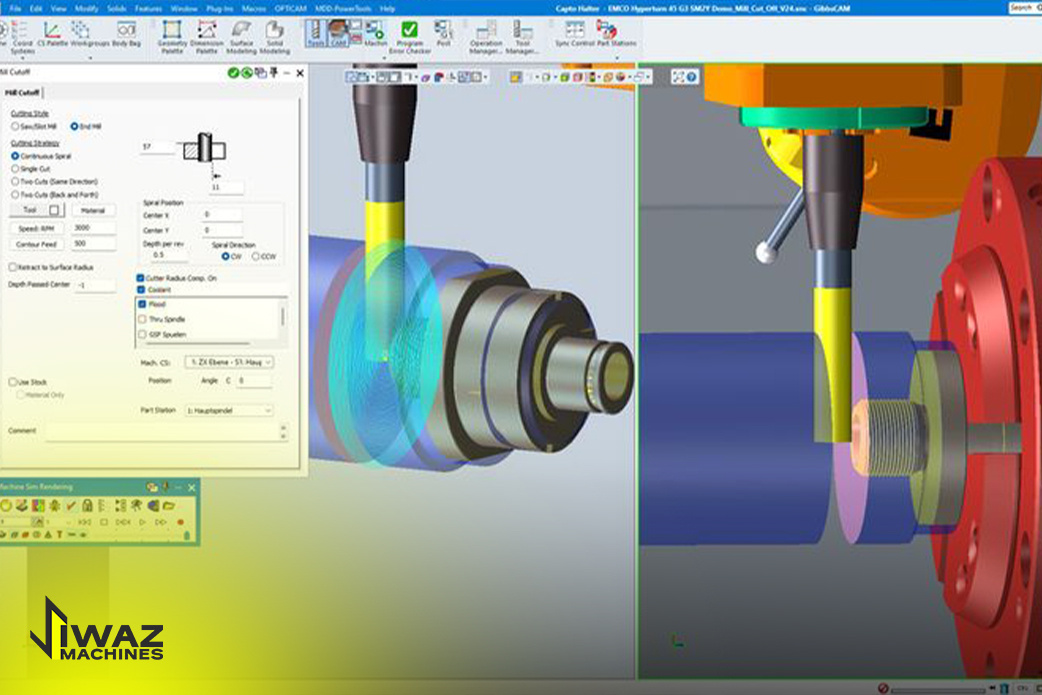Select Saw/Slot Mill cutting style
1042x695 pixels.
pos(34,126)
